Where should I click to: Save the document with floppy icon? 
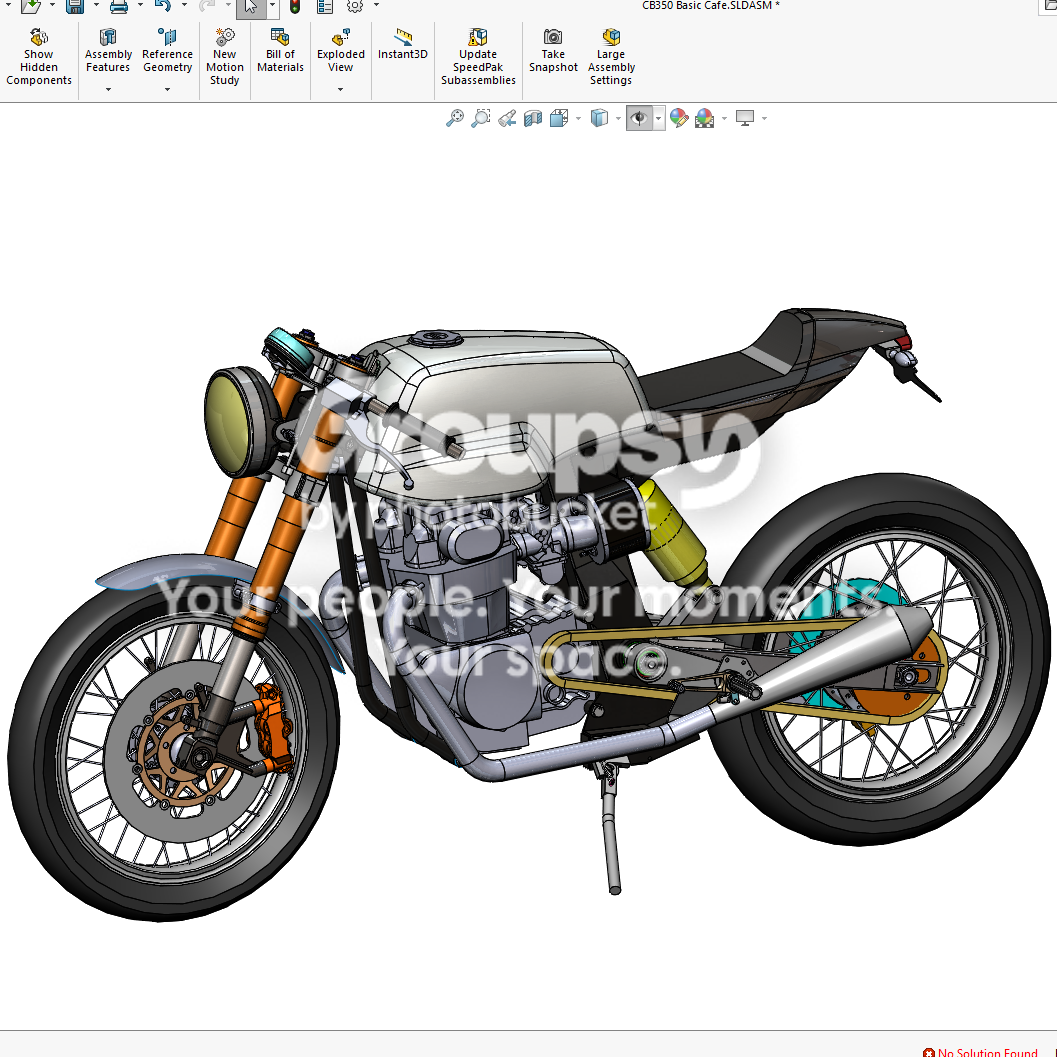coord(75,7)
